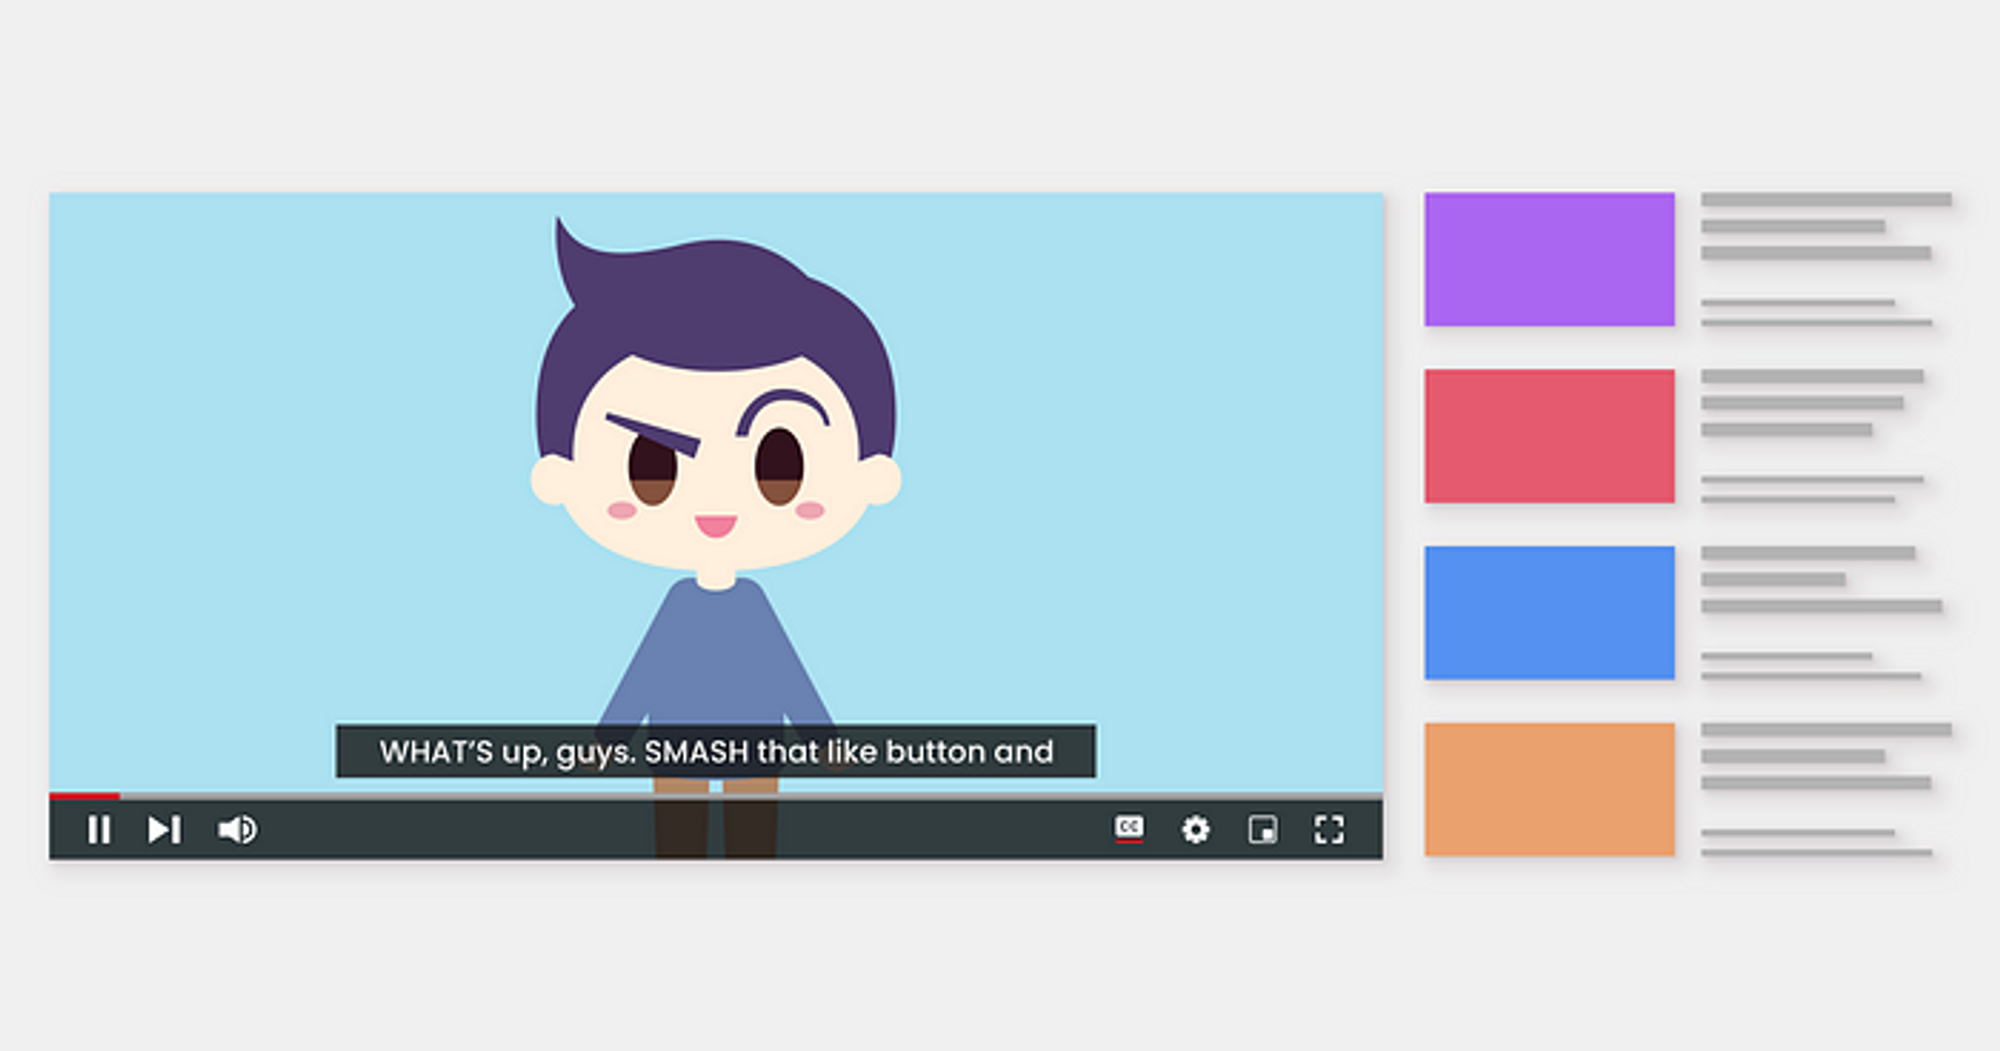Screen dimensions: 2000x1051
Task: Enter fullscreen with the corner brackets icon
Action: 1329,829
